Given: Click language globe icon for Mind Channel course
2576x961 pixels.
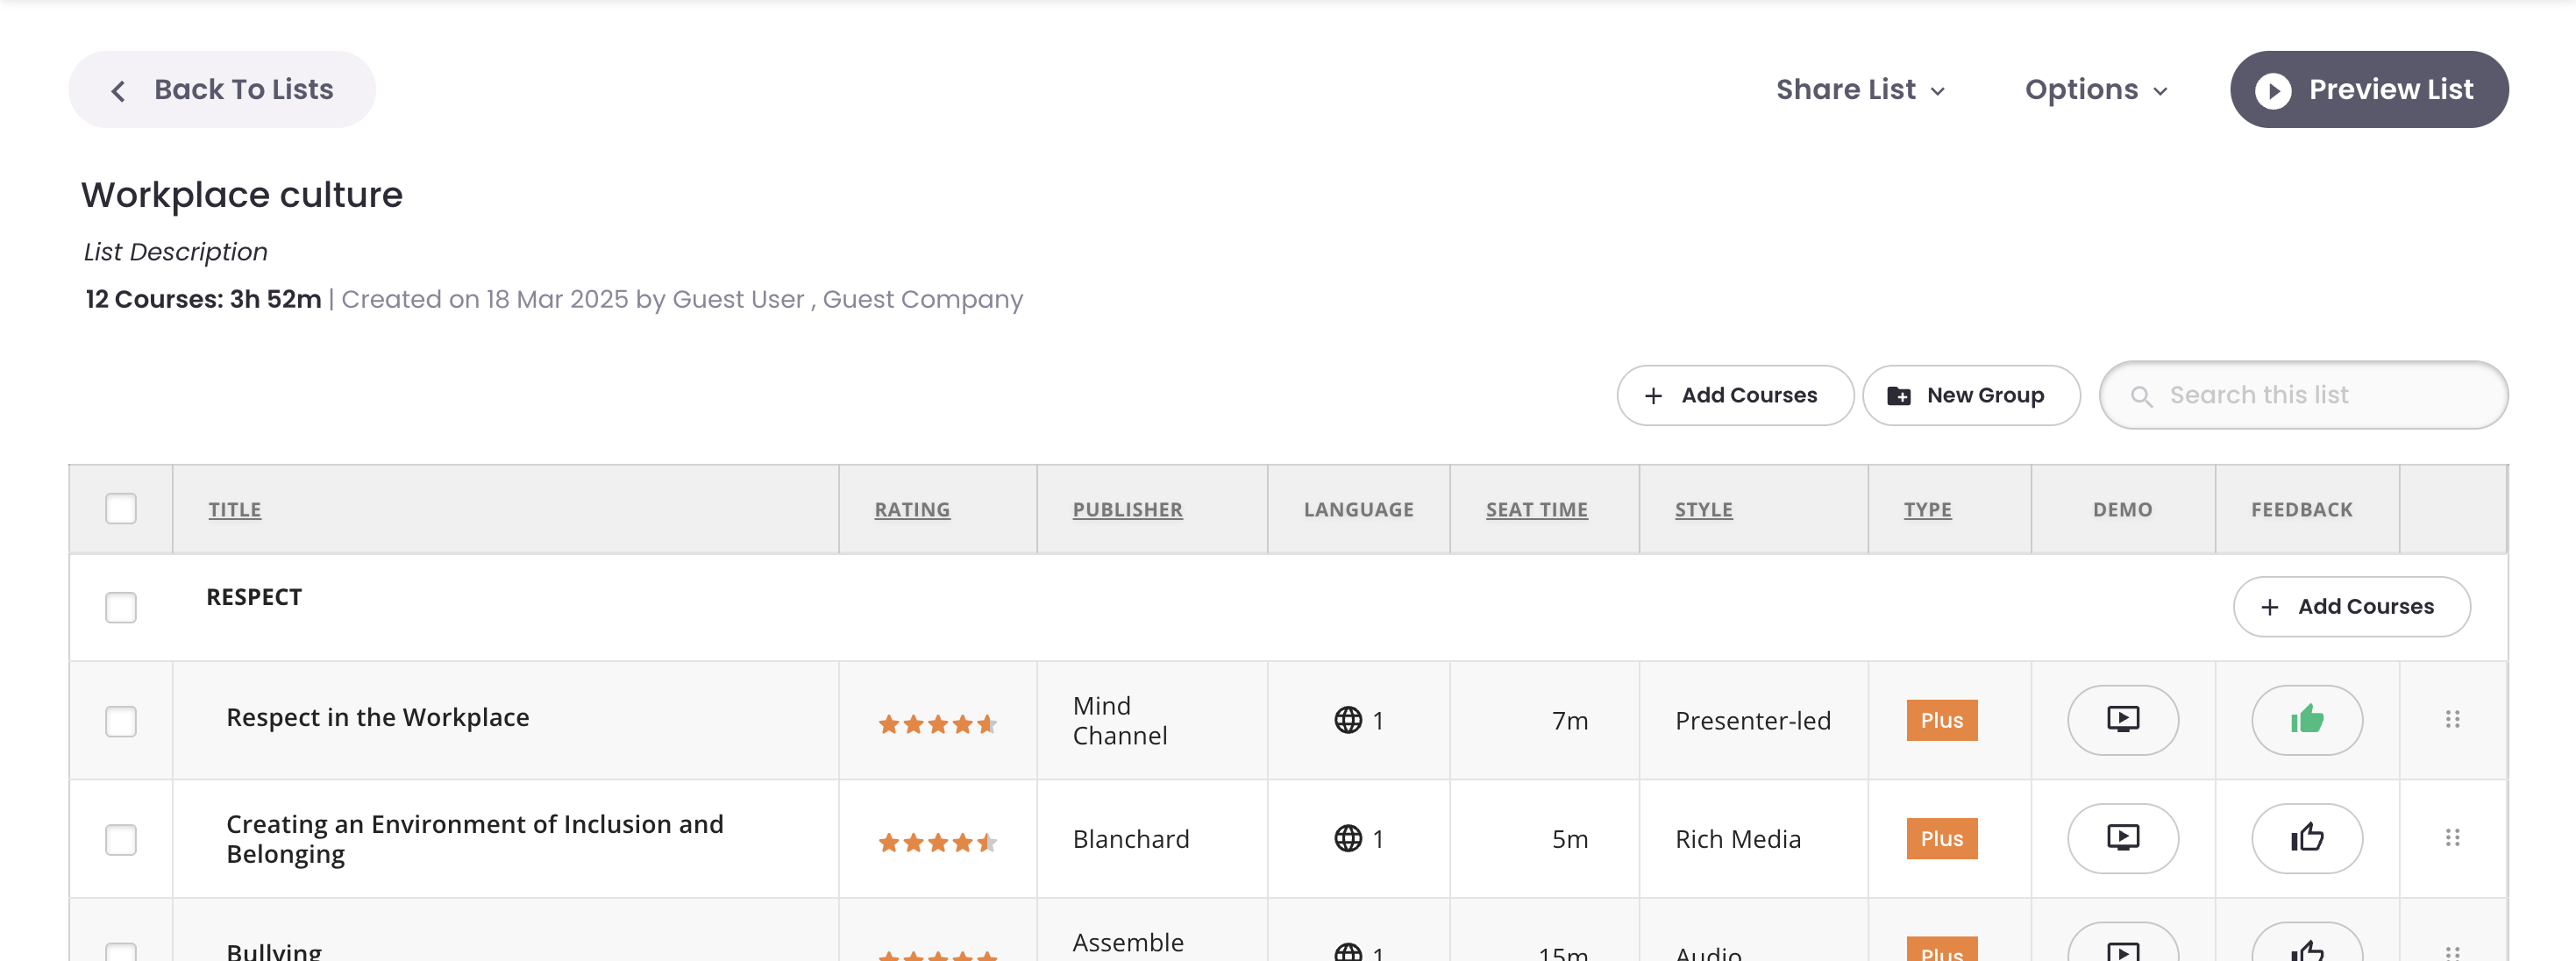Looking at the screenshot, I should point(1347,720).
